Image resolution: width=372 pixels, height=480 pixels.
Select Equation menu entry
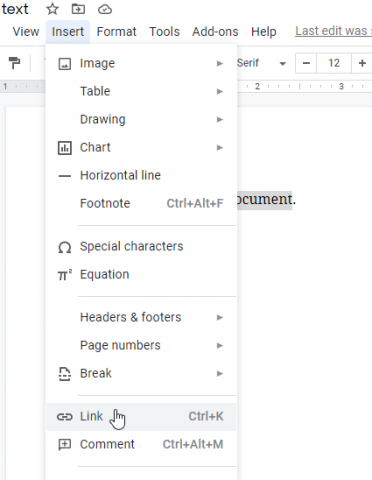click(x=141, y=275)
